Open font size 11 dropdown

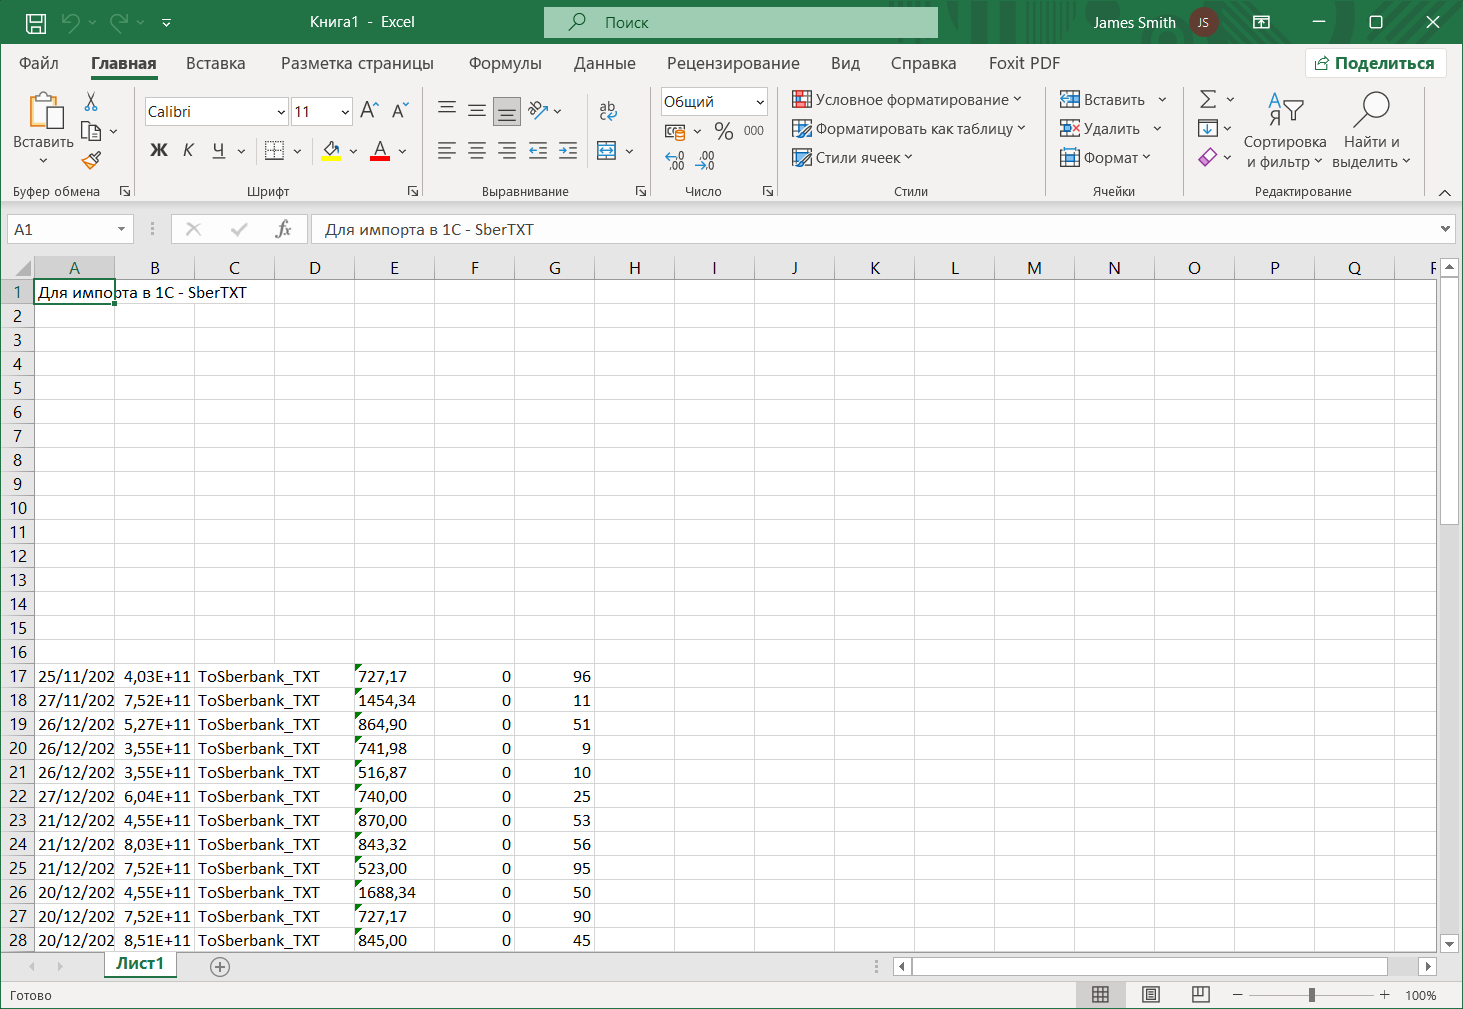(345, 112)
